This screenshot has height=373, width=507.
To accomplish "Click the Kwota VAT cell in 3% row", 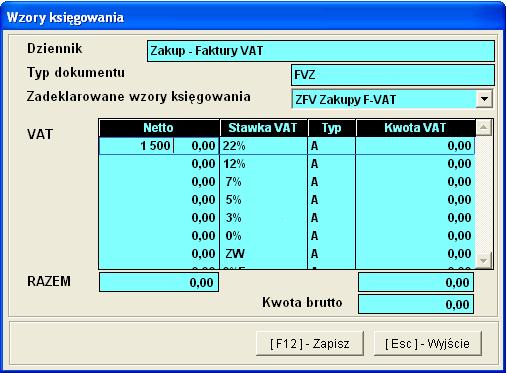I will tap(415, 218).
